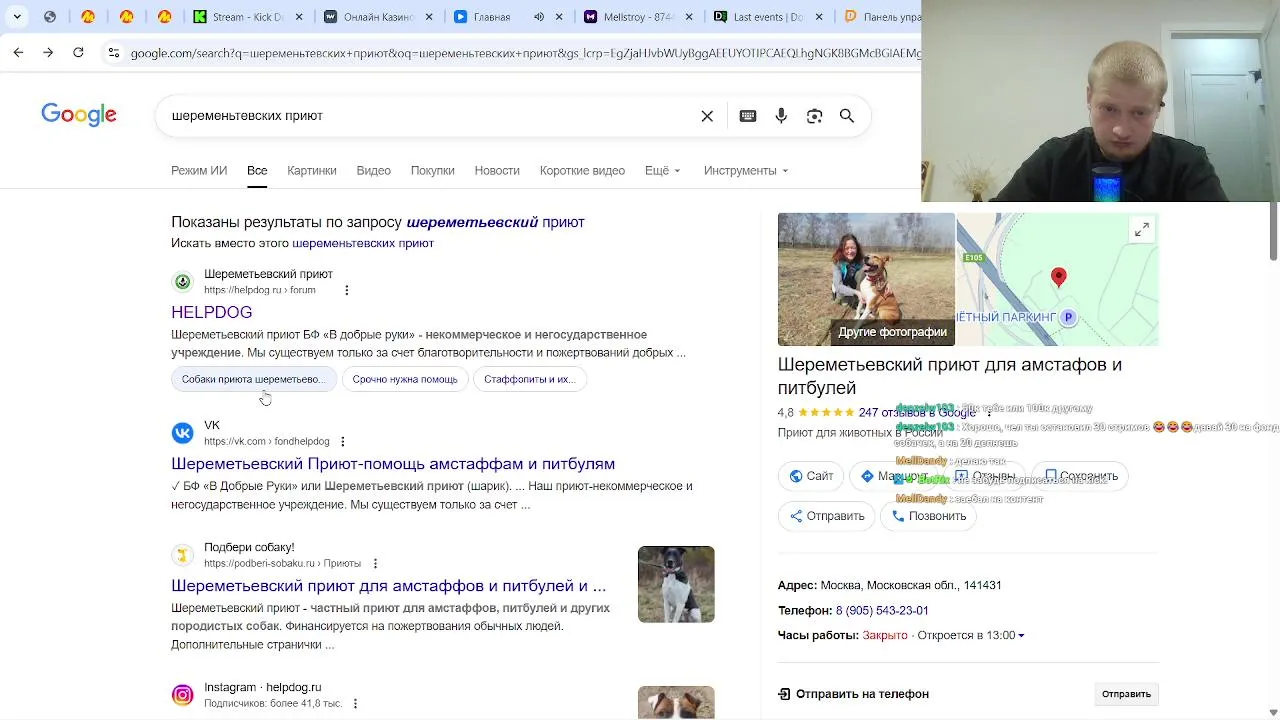The width and height of the screenshot is (1280, 720).
Task: Clear the search query with X
Action: pos(707,116)
